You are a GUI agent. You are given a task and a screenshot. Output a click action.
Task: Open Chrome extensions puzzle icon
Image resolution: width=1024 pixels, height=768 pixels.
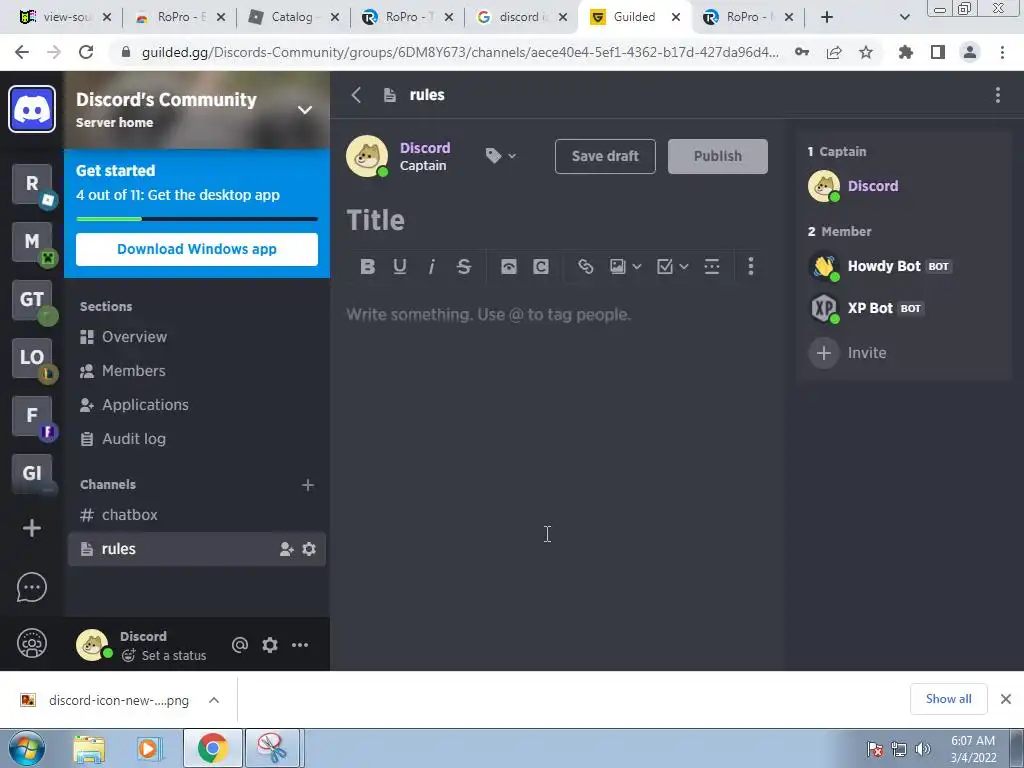tap(905, 52)
